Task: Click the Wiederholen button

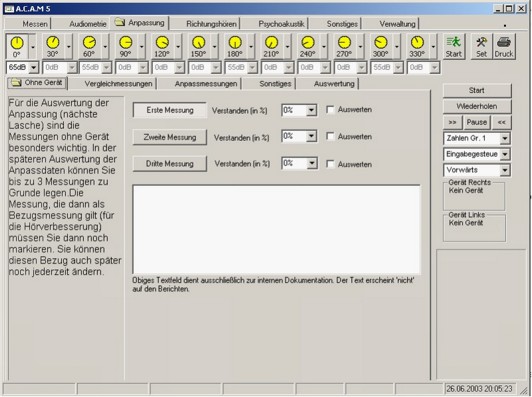Action: tap(477, 107)
